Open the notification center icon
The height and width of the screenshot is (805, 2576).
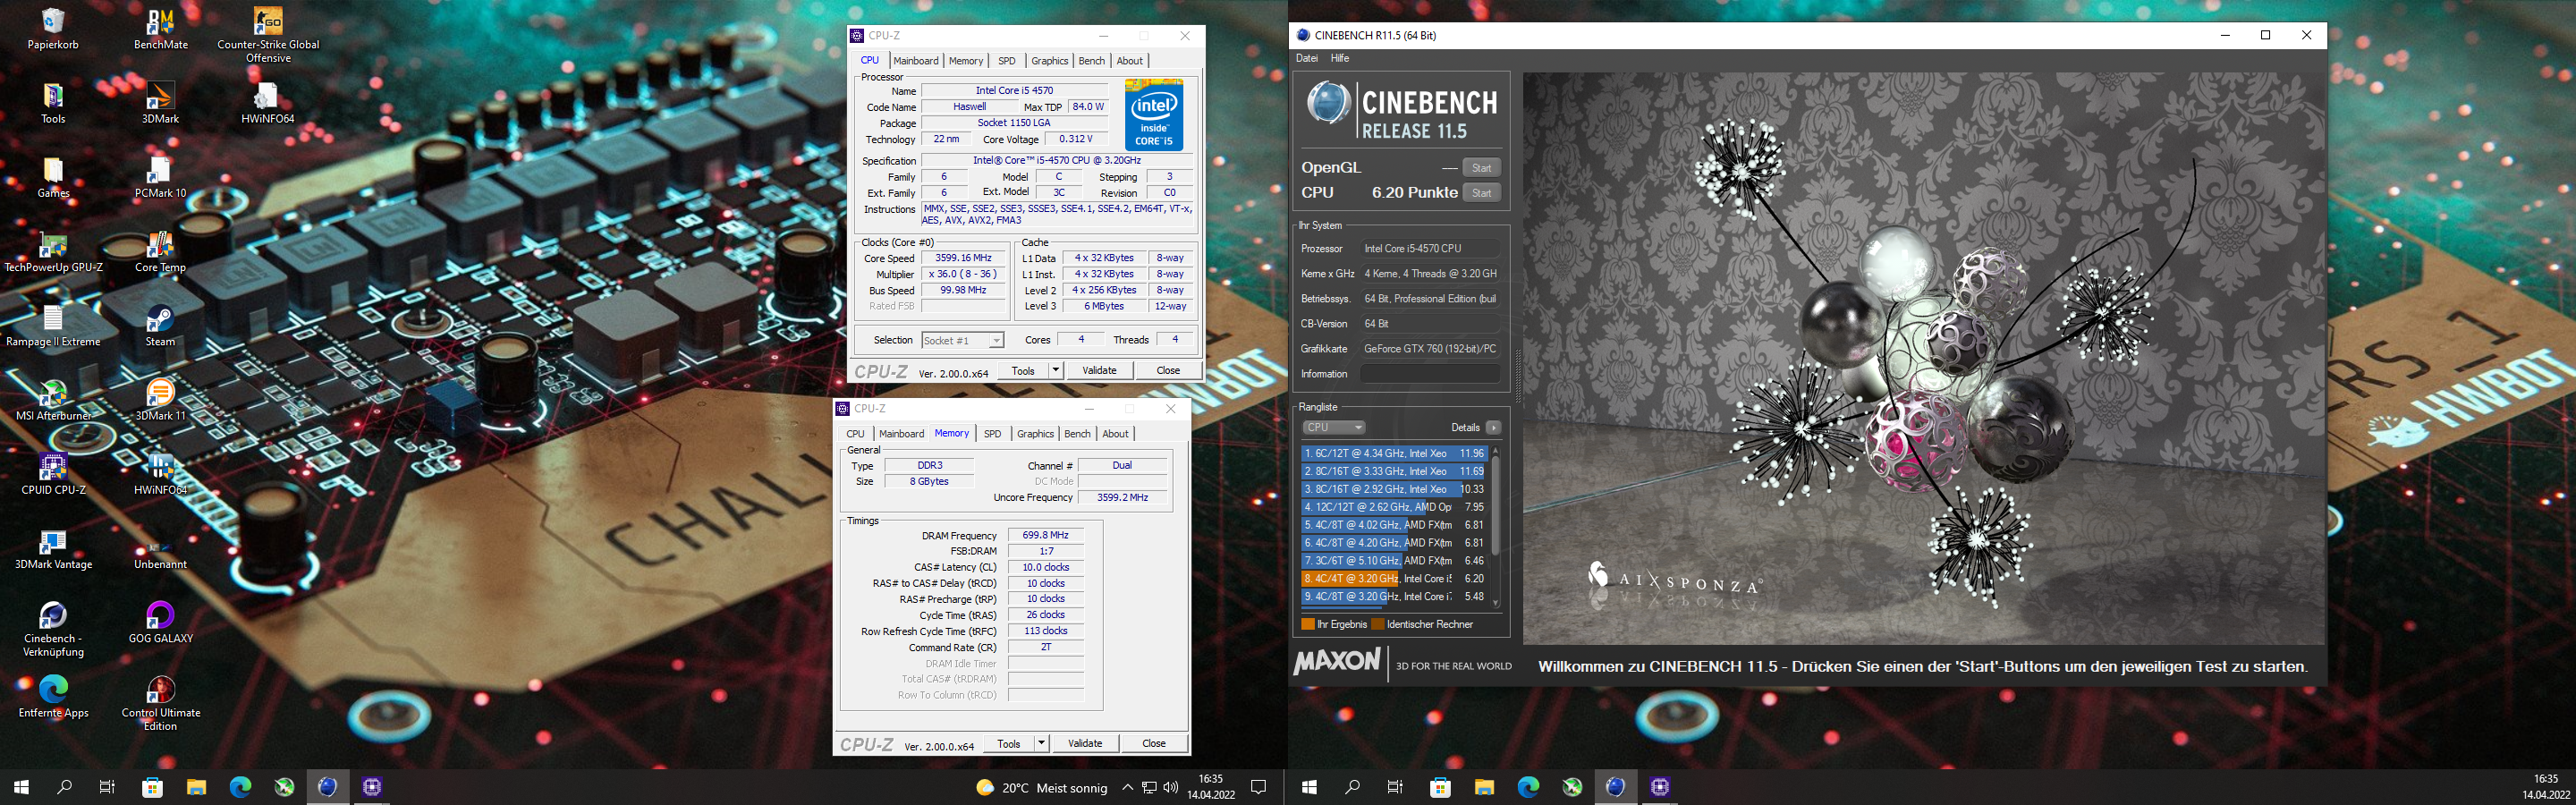coord(1259,787)
